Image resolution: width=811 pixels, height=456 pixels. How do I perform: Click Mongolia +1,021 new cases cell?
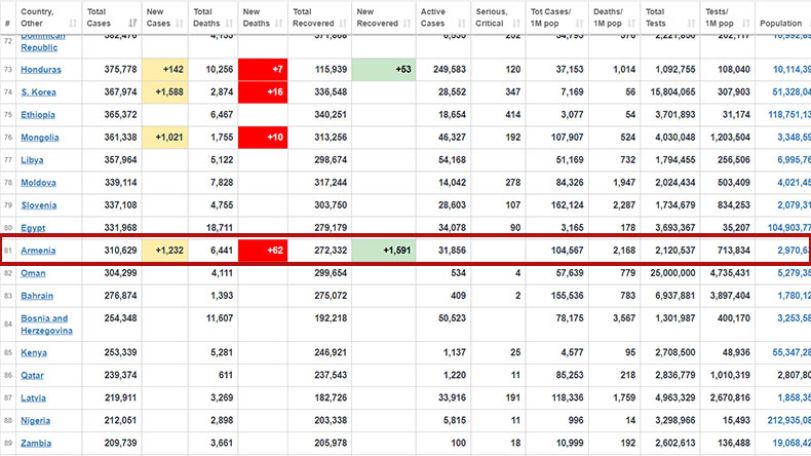(165, 138)
